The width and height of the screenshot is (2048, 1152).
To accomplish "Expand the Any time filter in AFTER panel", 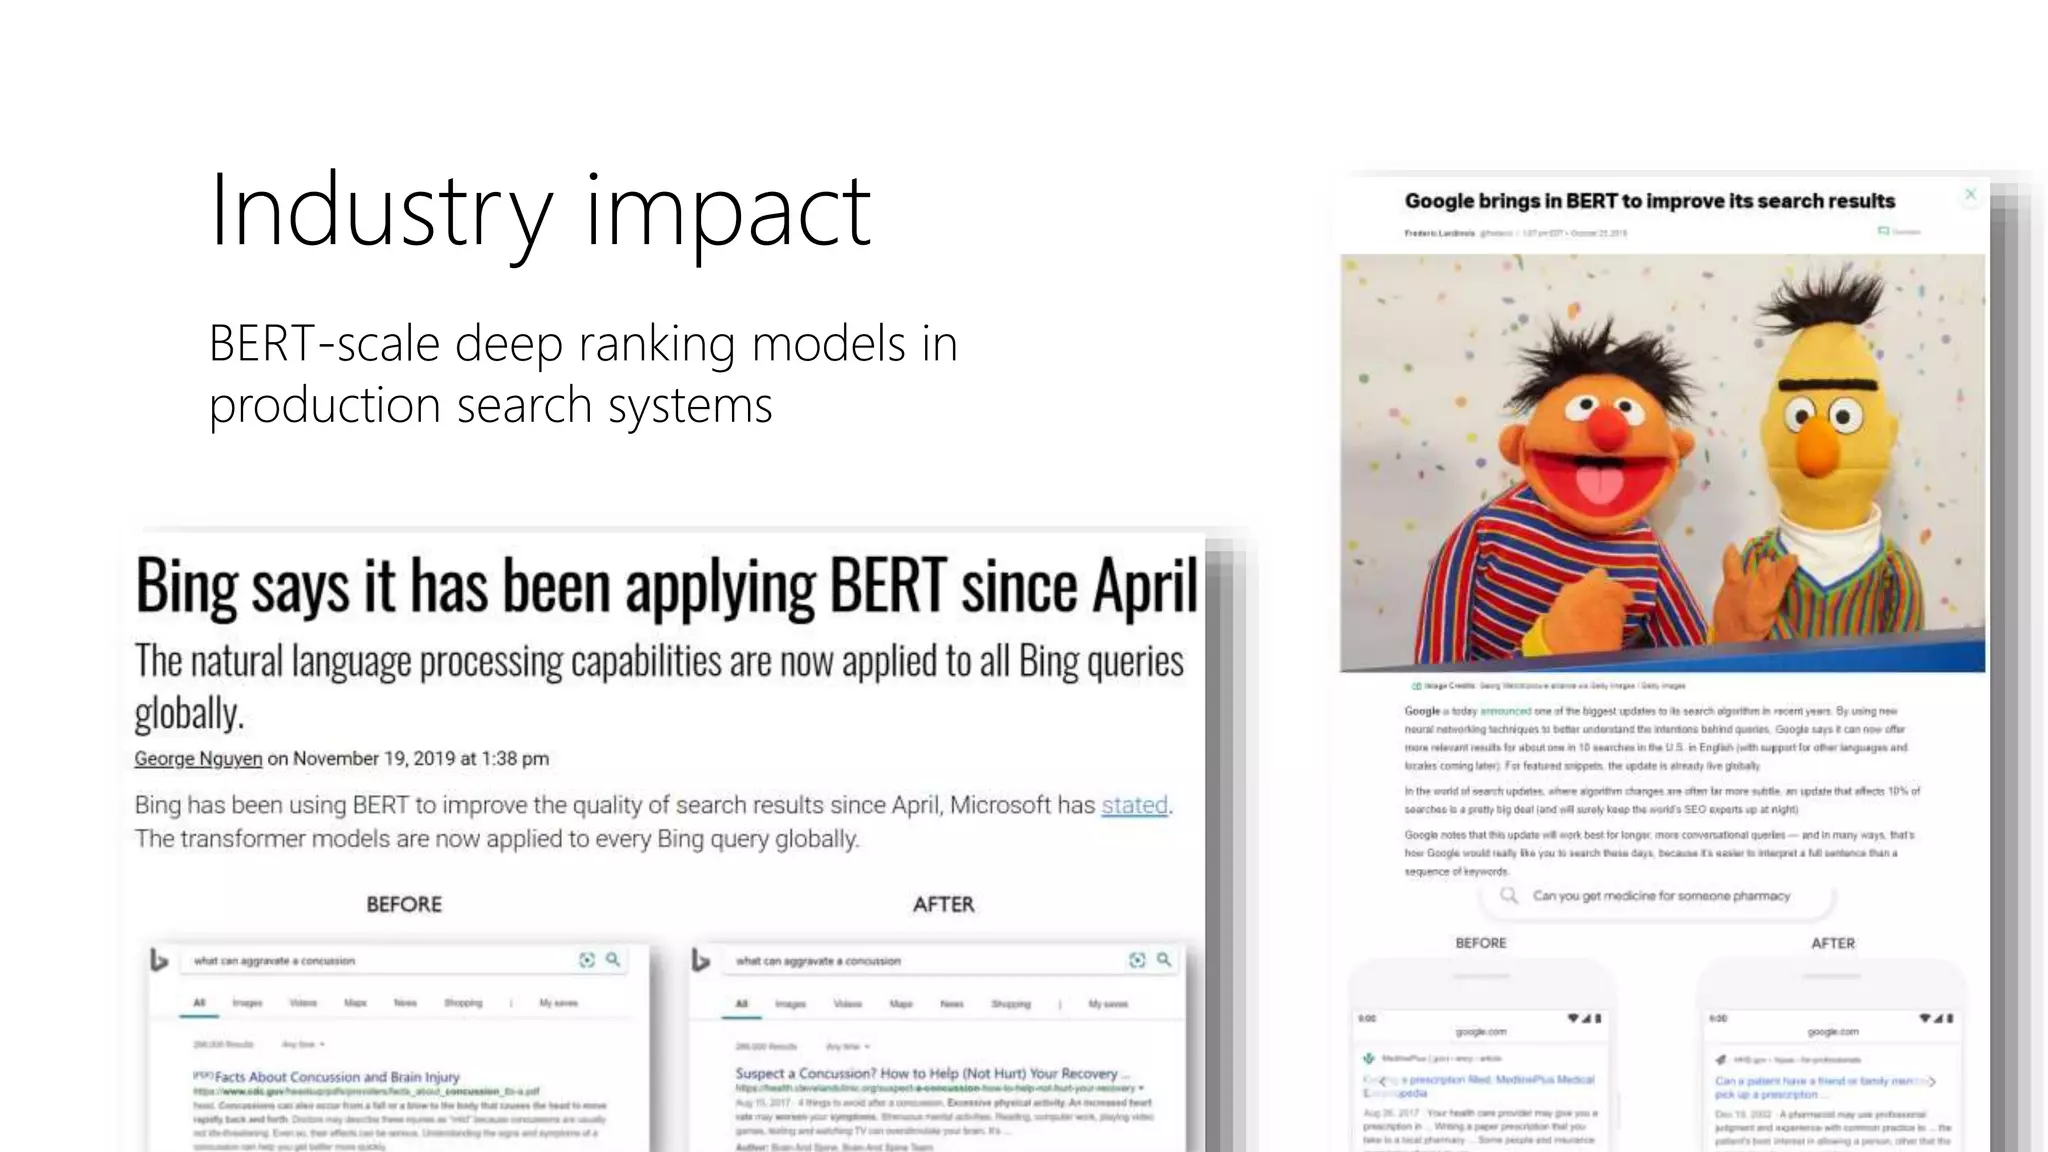I will click(850, 1046).
